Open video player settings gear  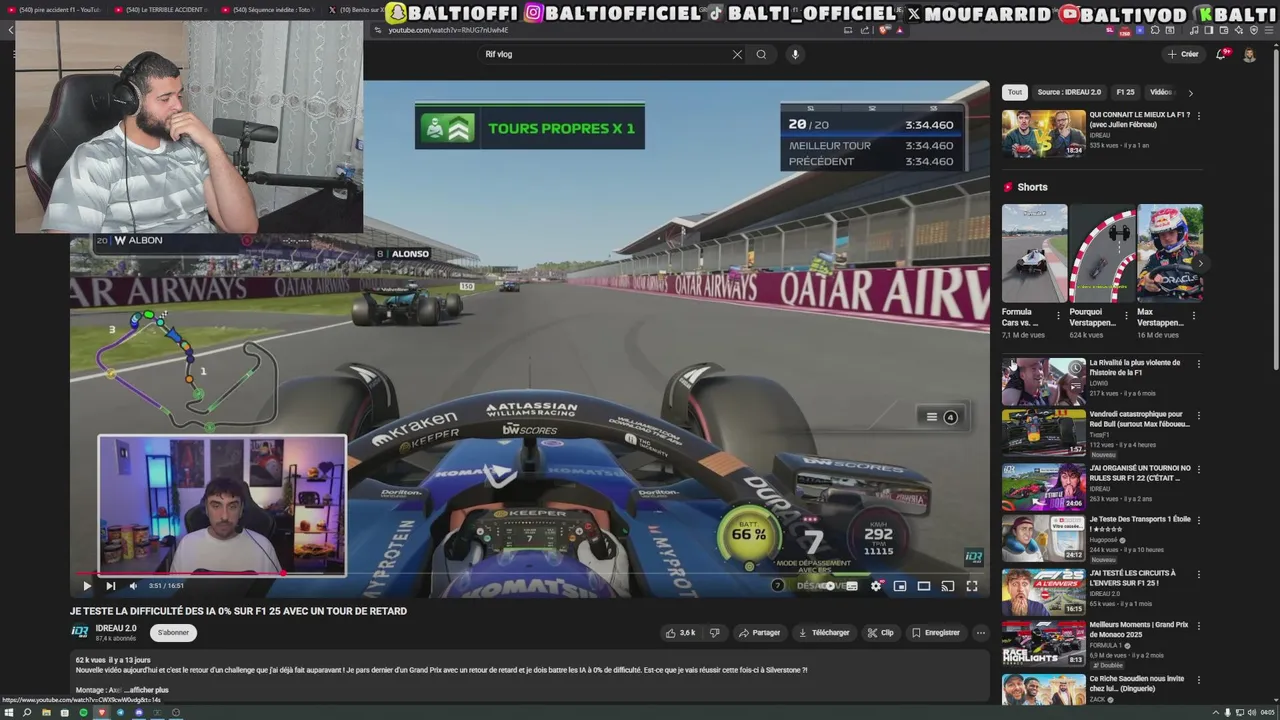click(x=876, y=586)
